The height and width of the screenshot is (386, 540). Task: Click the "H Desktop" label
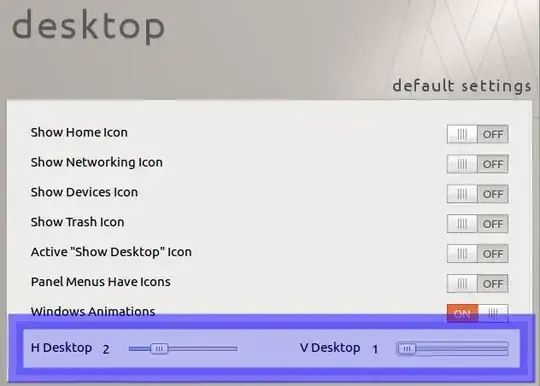click(61, 348)
